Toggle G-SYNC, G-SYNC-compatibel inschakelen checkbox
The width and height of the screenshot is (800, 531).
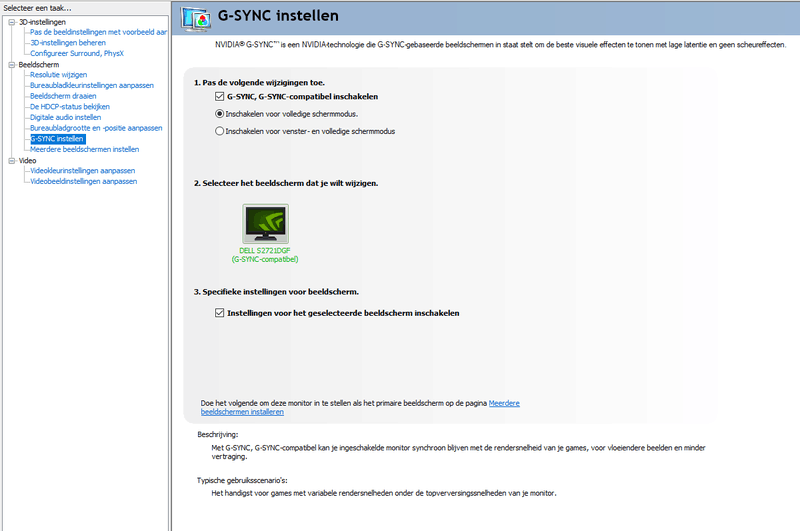219,96
